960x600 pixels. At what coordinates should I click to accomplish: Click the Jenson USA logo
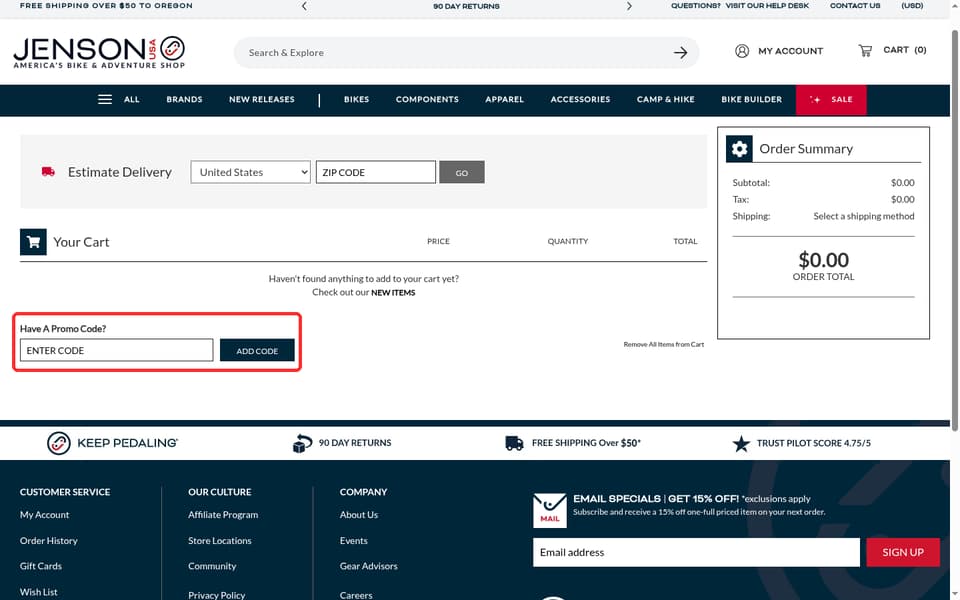[99, 52]
